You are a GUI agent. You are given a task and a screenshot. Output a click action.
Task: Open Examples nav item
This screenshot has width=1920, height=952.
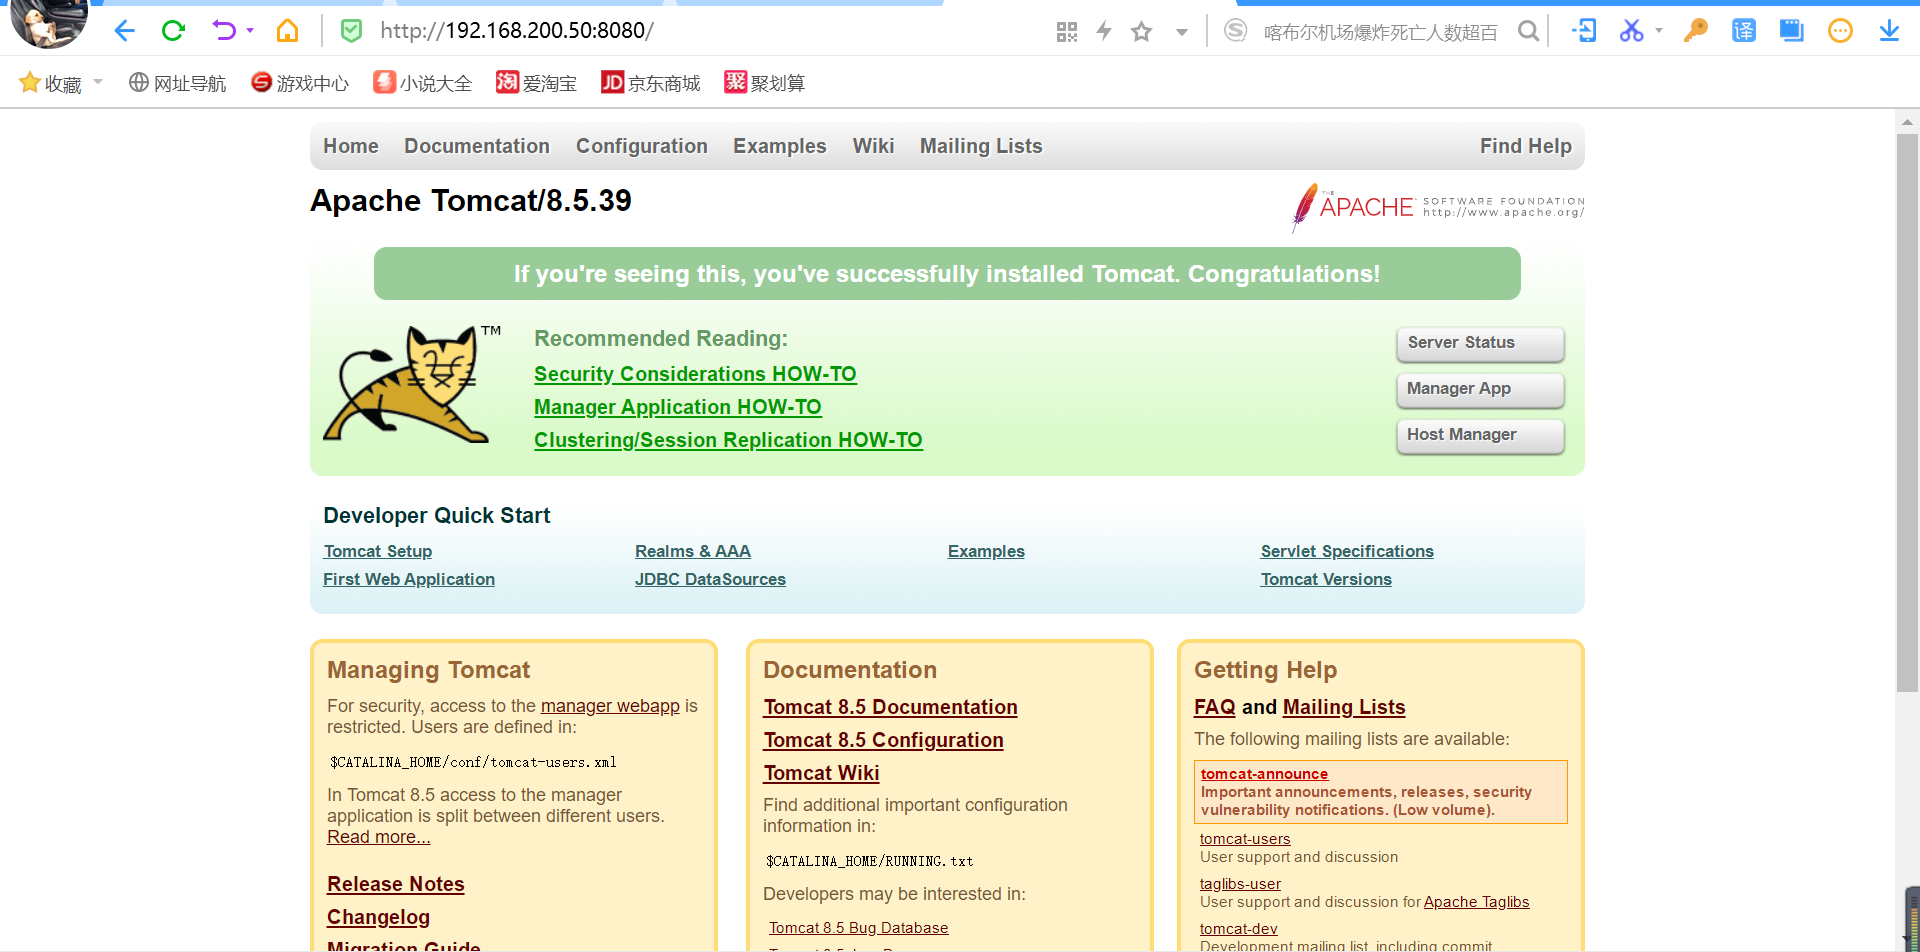click(780, 146)
